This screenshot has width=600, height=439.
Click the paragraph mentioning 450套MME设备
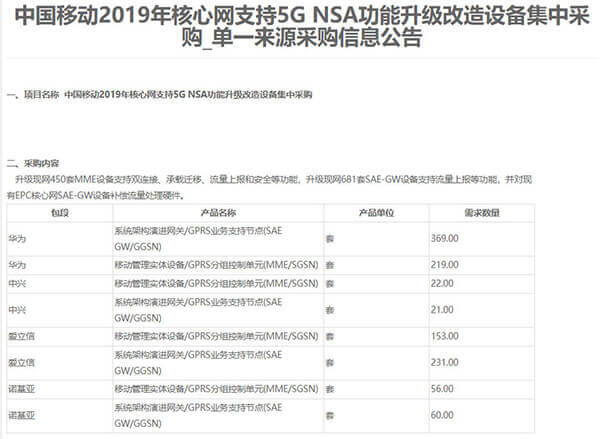click(269, 187)
